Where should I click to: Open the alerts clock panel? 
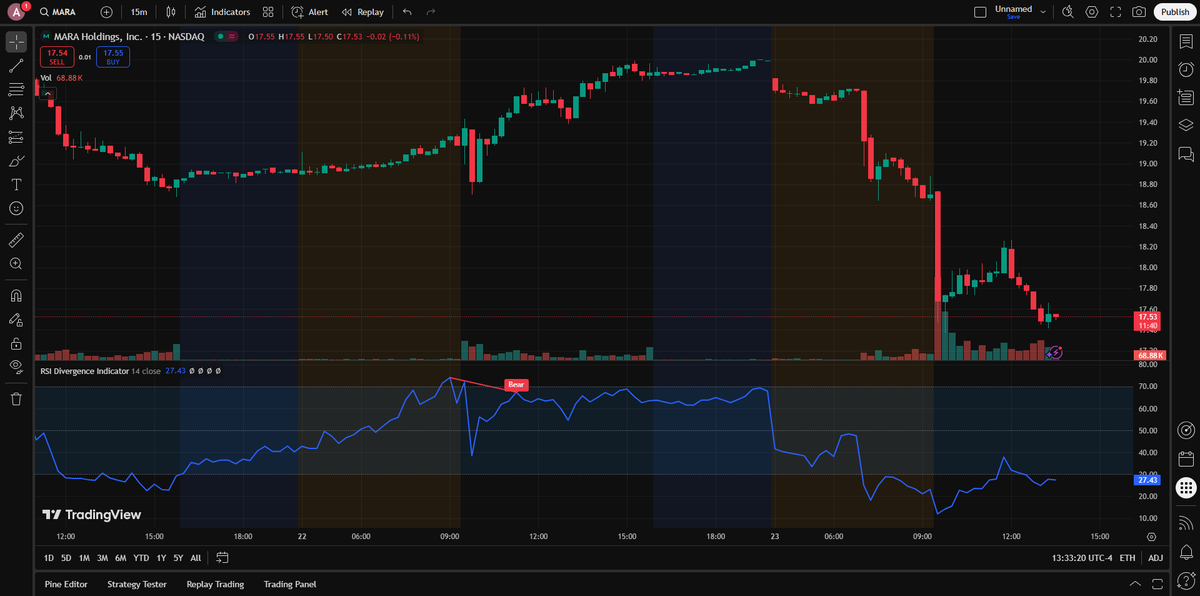(x=1186, y=69)
